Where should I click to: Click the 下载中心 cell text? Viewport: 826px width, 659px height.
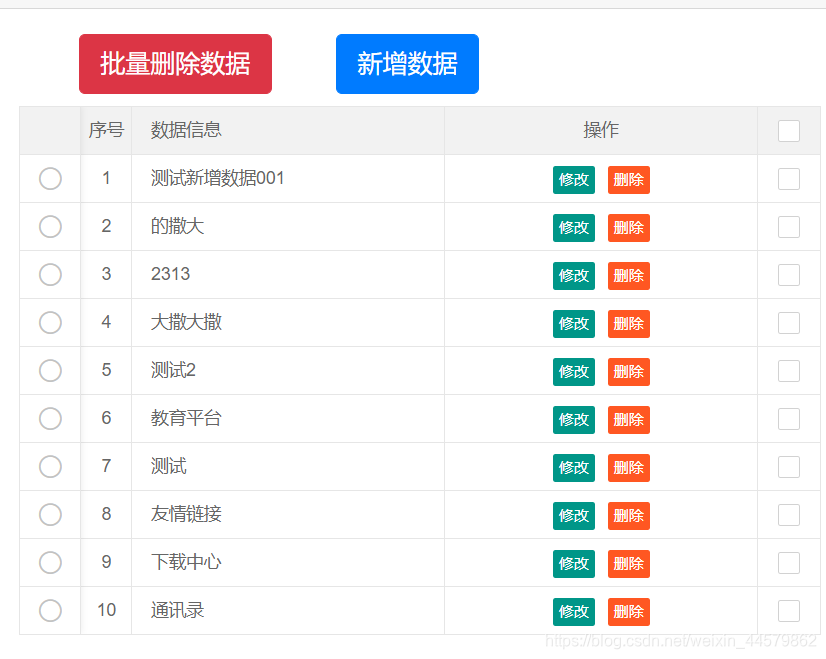[186, 562]
